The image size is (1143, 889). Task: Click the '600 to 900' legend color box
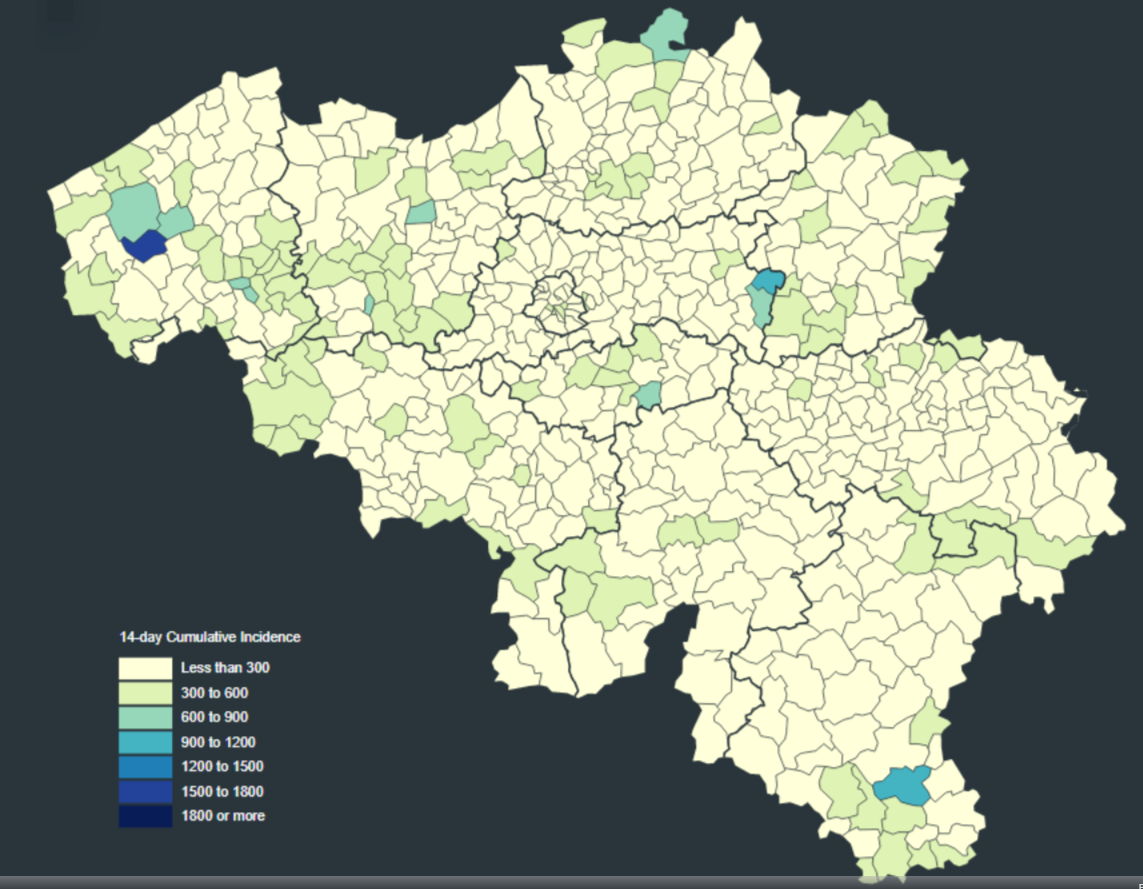(x=144, y=717)
